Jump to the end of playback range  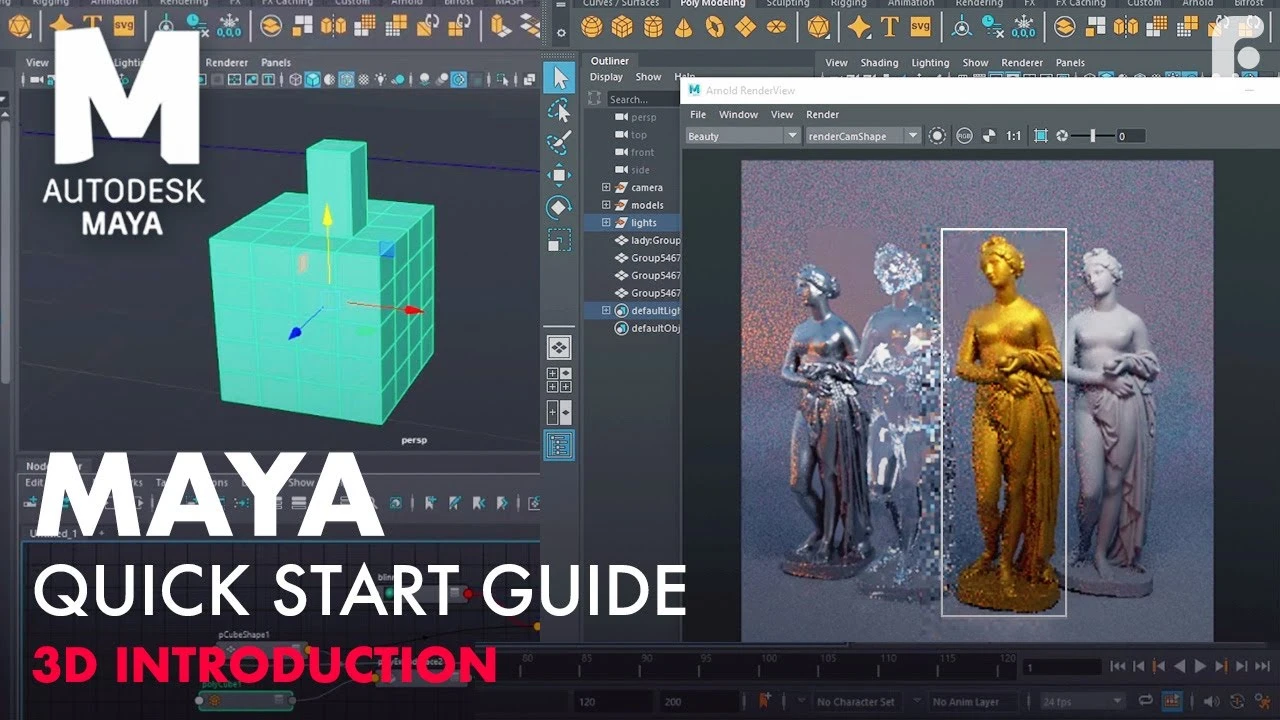[1262, 666]
